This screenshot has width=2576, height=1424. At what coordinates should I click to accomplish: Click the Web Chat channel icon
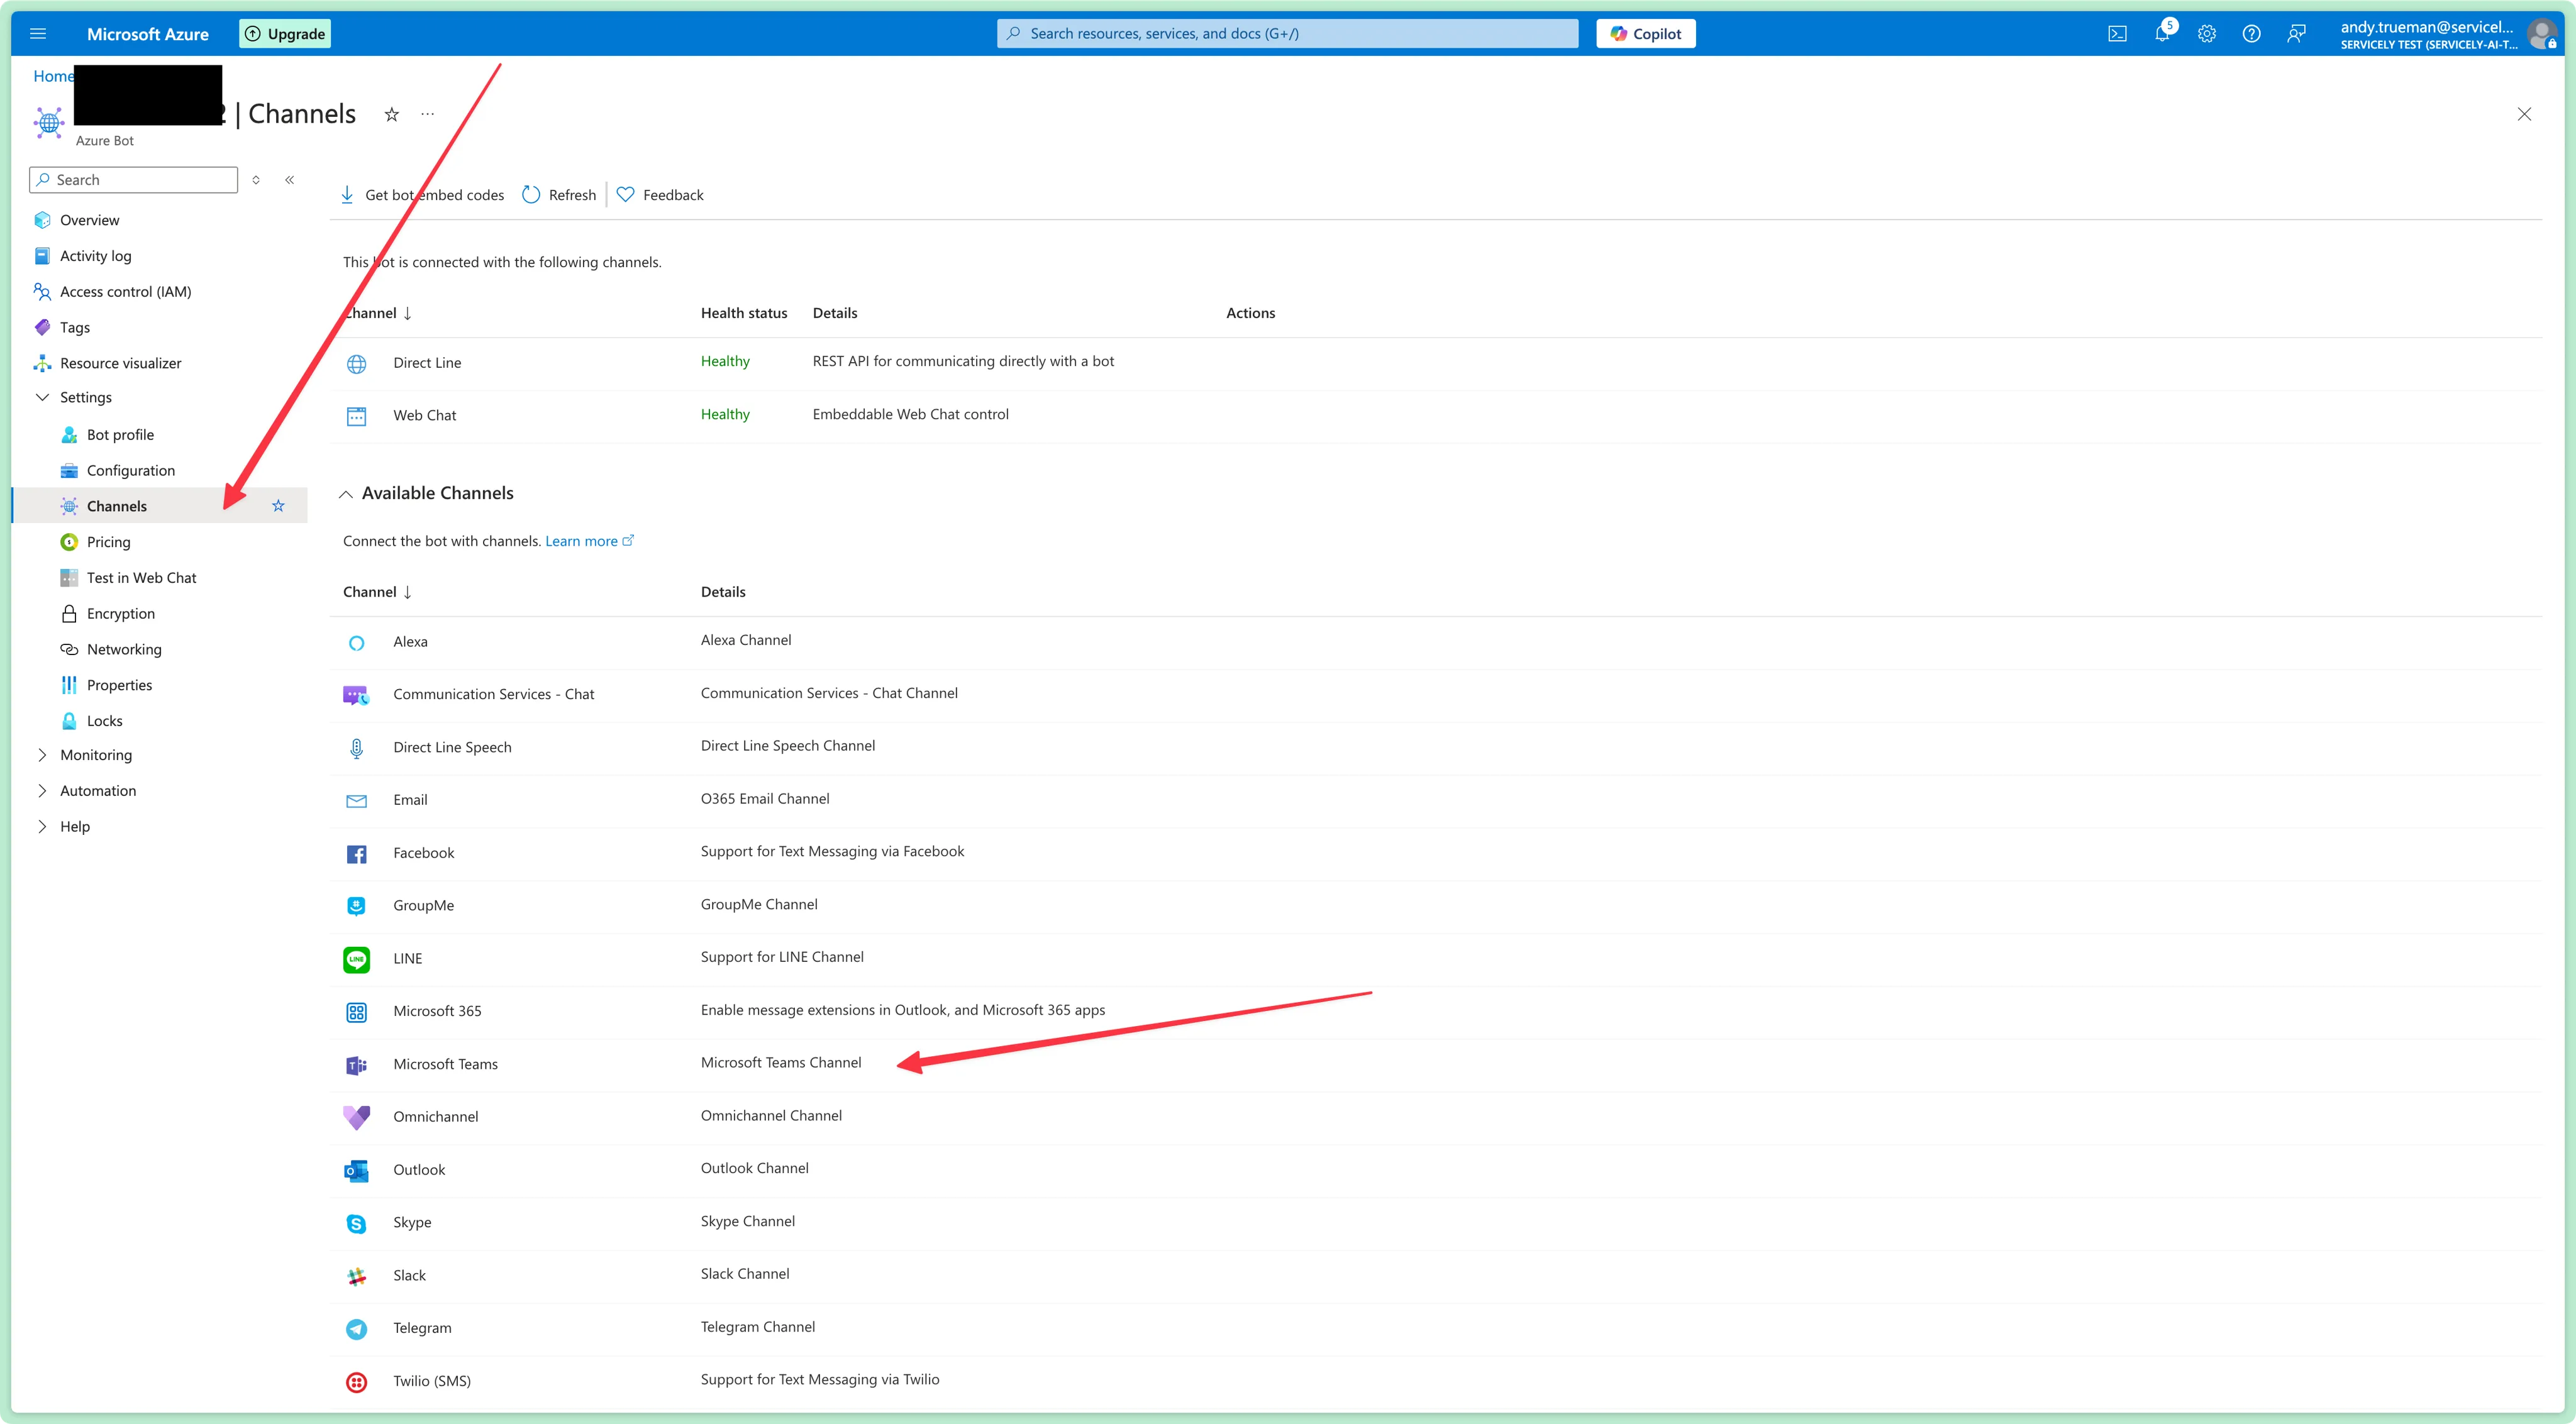(x=356, y=416)
